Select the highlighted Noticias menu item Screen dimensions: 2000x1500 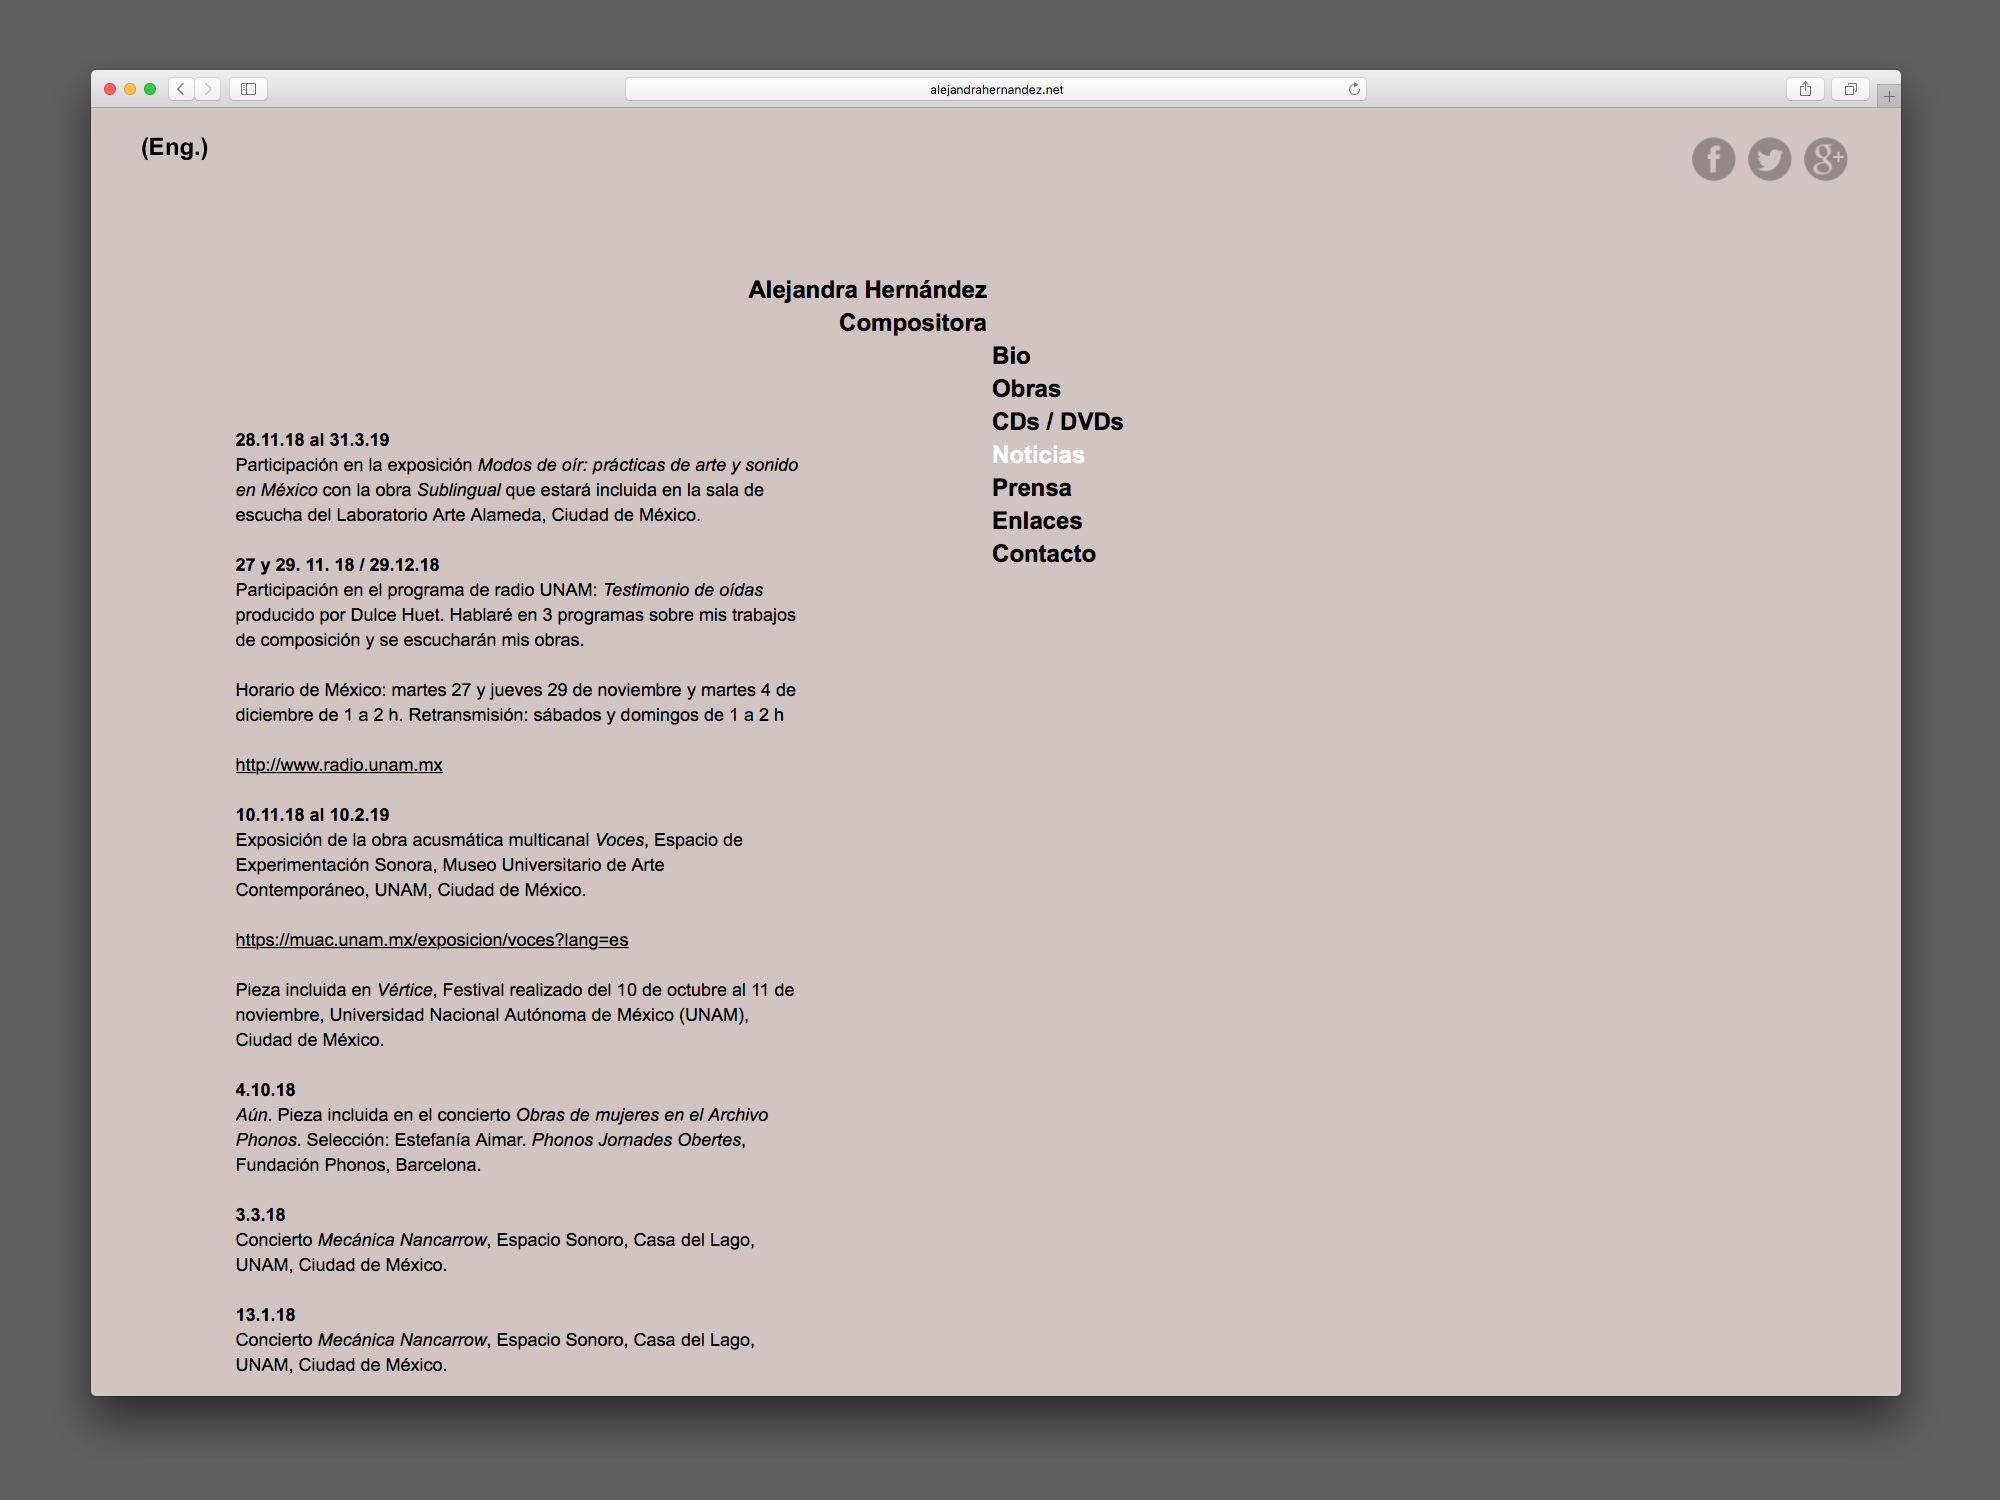click(1038, 455)
